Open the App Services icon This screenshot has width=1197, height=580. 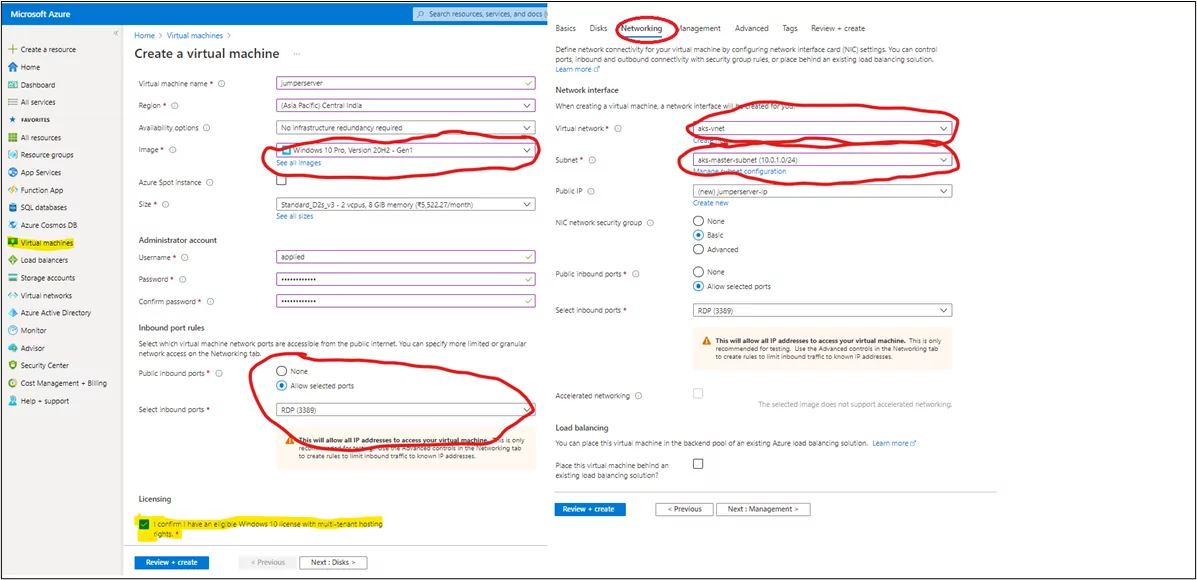point(12,172)
